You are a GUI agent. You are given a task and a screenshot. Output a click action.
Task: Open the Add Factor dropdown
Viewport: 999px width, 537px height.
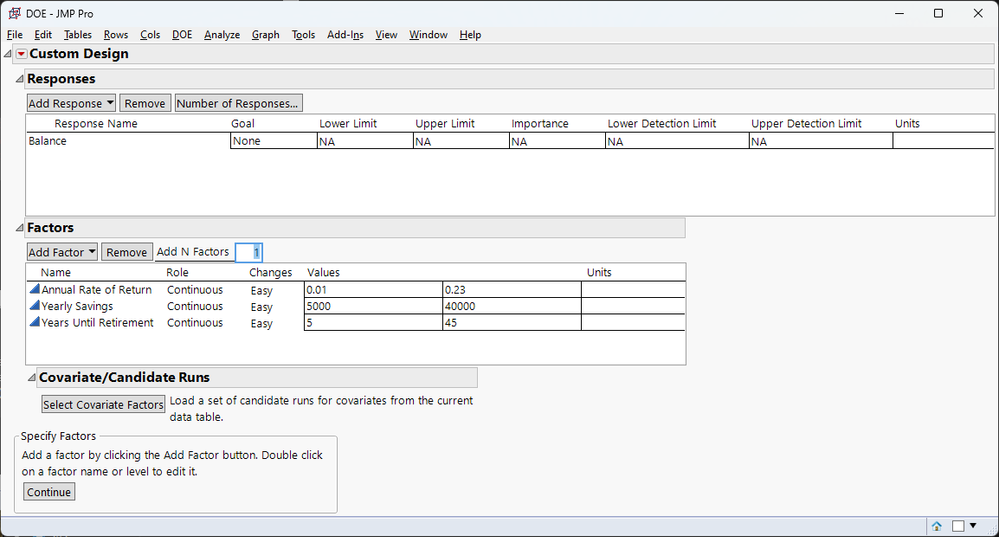(62, 252)
